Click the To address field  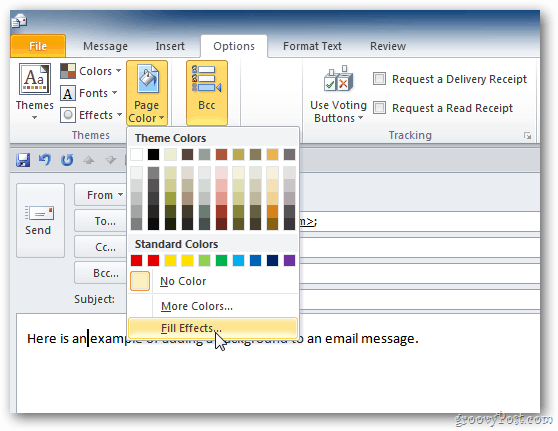pyautogui.click(x=419, y=221)
